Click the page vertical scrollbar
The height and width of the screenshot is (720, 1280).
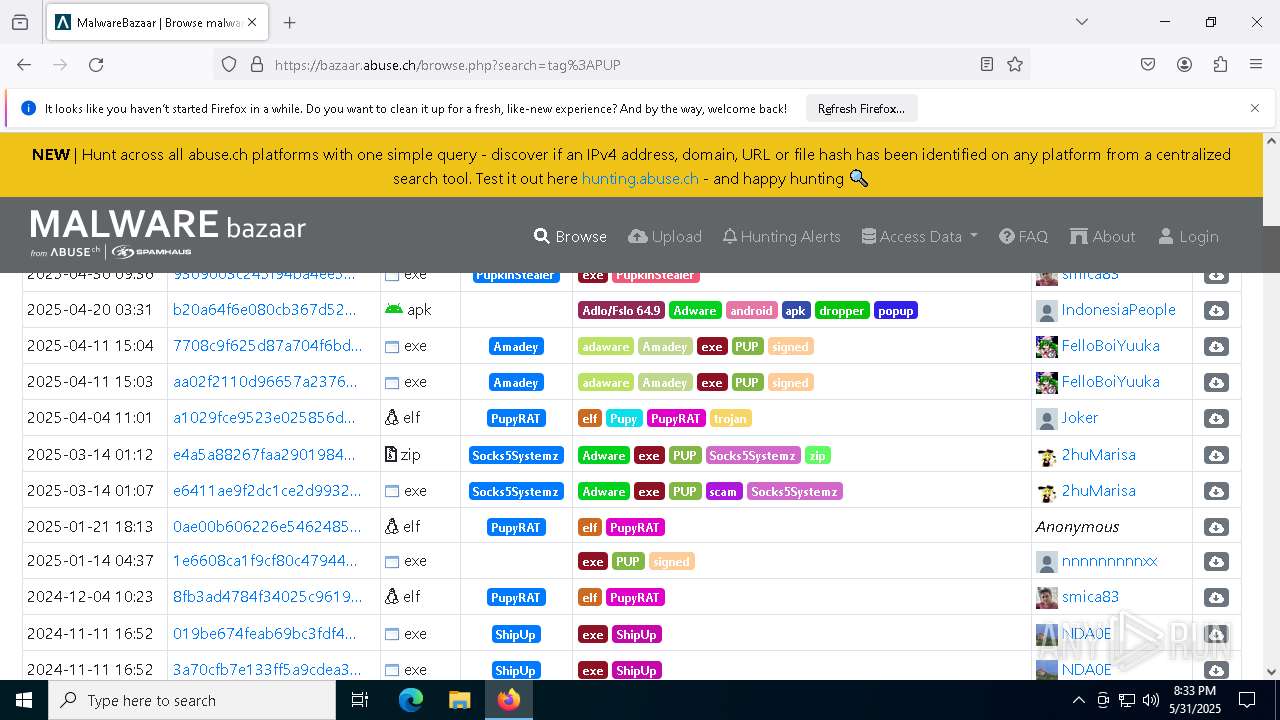(x=1271, y=405)
